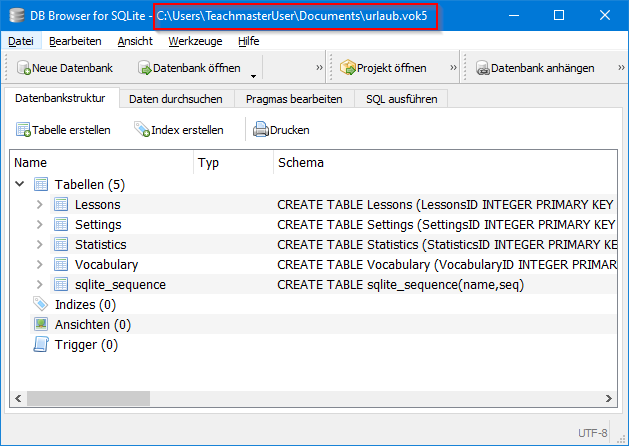This screenshot has height=446, width=629.
Task: Switch to the Daten durchsuchen tab
Action: [177, 99]
